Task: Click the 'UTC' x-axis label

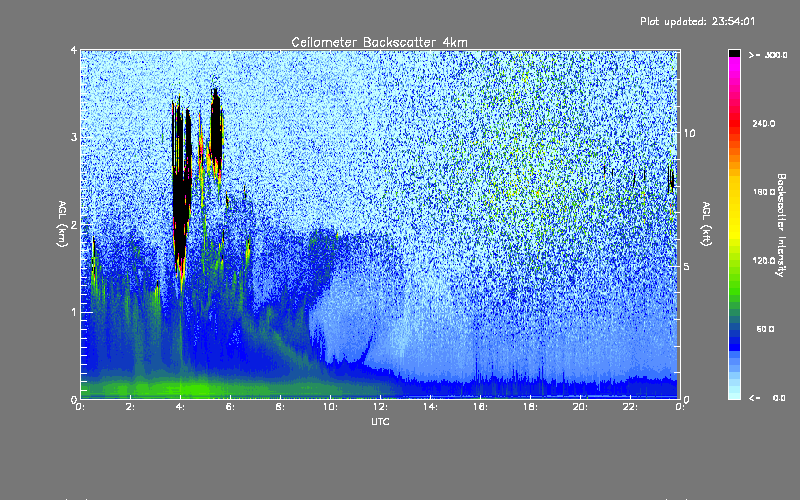Action: point(380,421)
